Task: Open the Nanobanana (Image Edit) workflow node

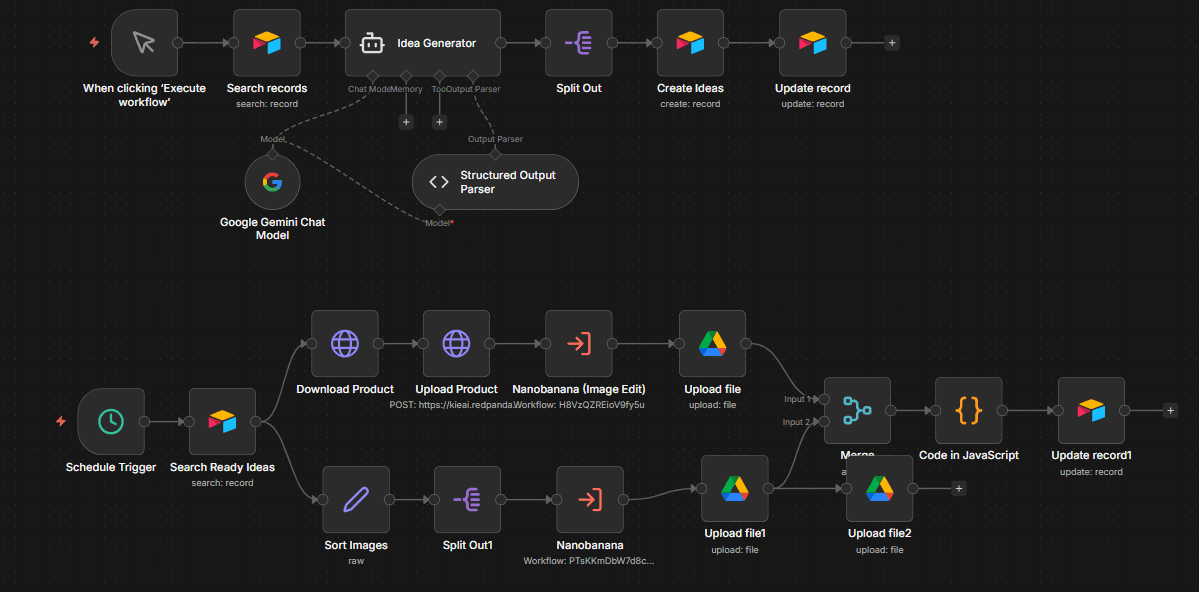Action: click(578, 343)
